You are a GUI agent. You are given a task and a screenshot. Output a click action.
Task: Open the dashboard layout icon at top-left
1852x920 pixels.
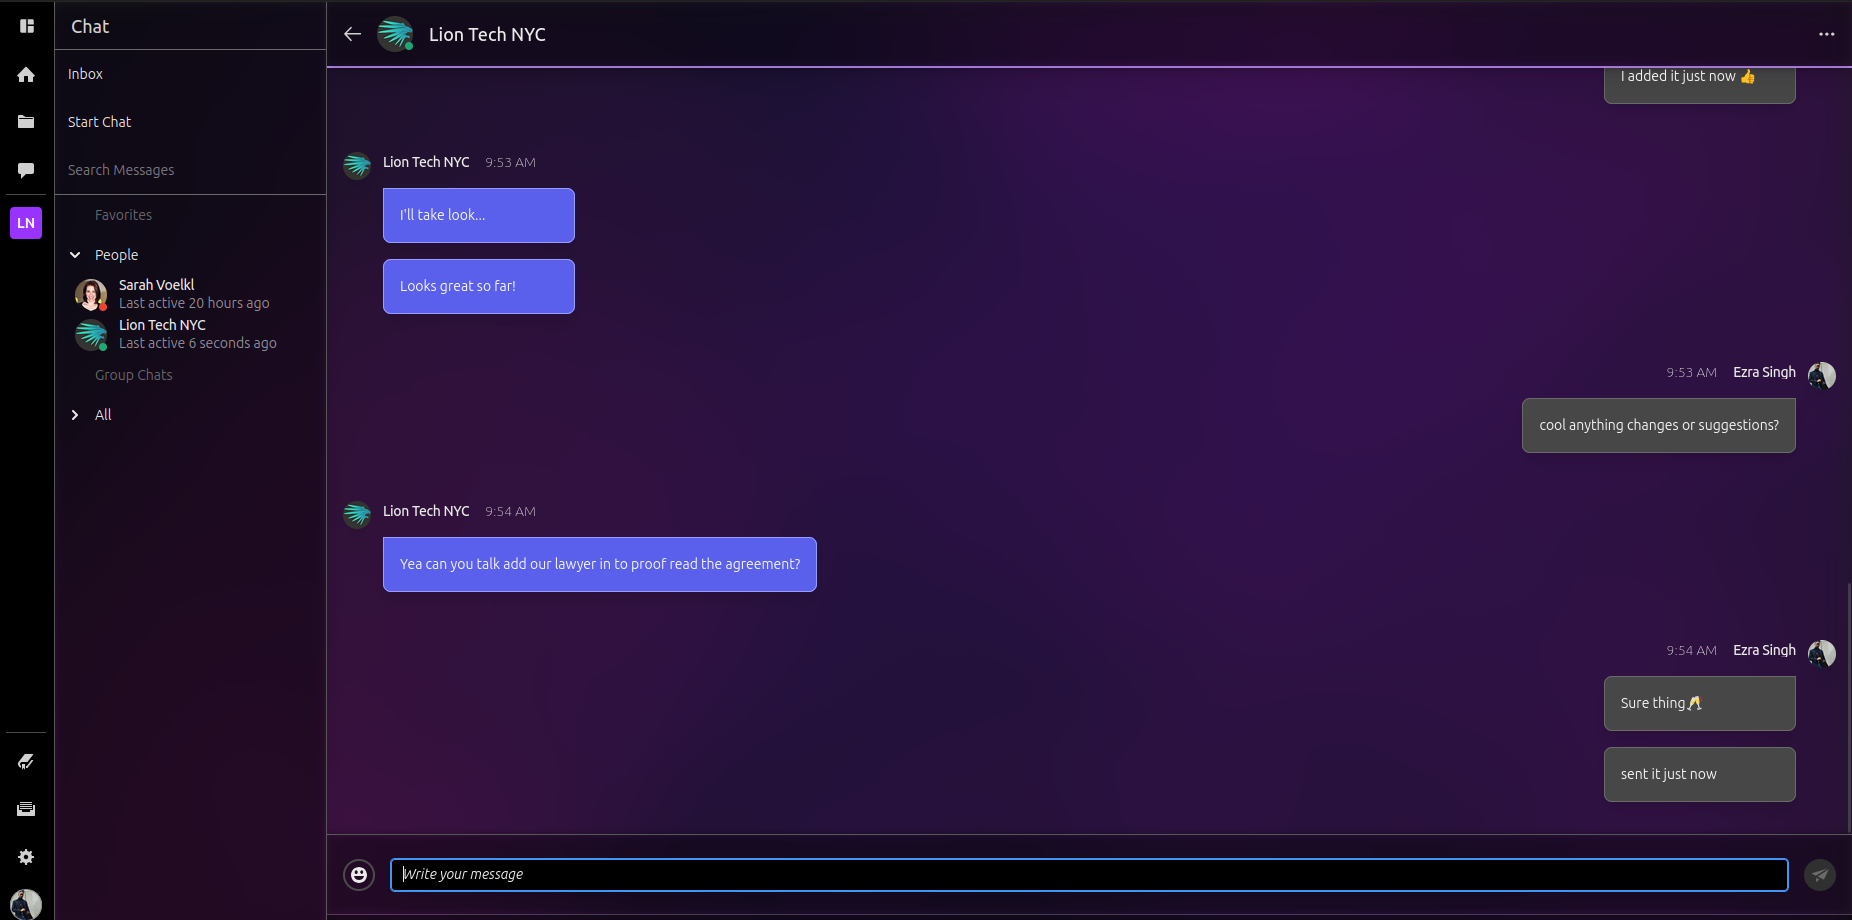click(x=27, y=26)
